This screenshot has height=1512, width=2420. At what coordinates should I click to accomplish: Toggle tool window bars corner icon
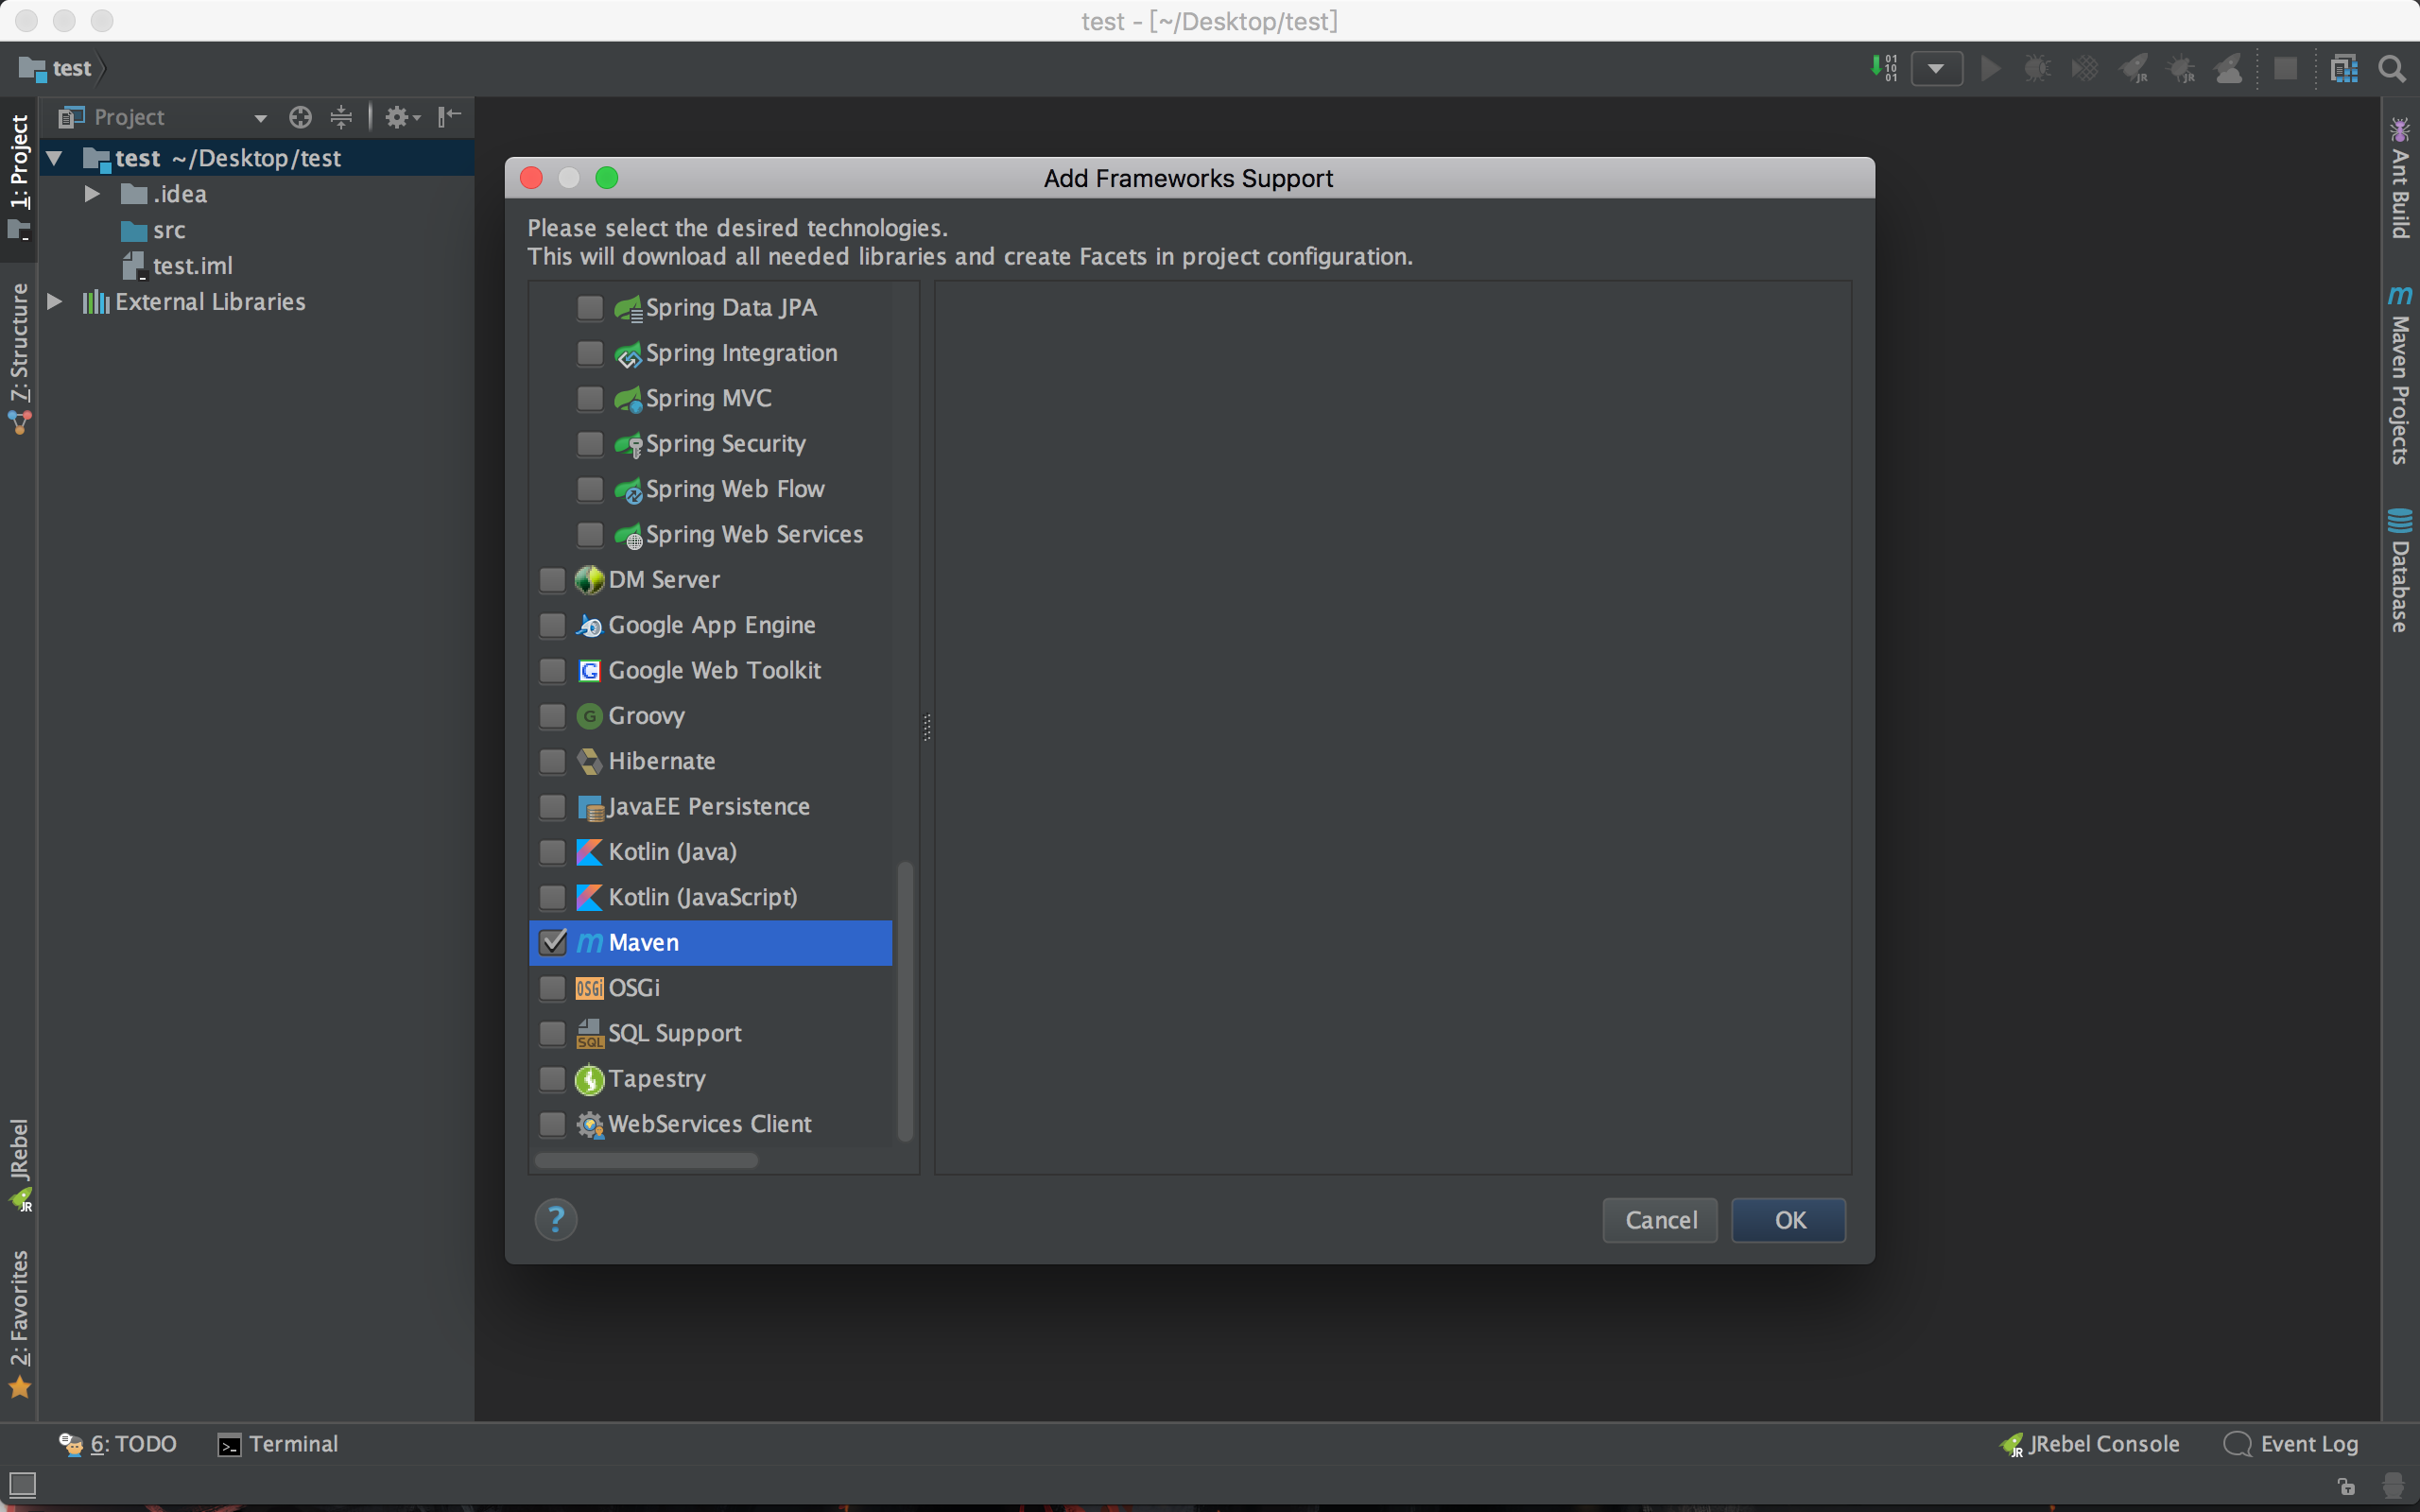click(22, 1485)
